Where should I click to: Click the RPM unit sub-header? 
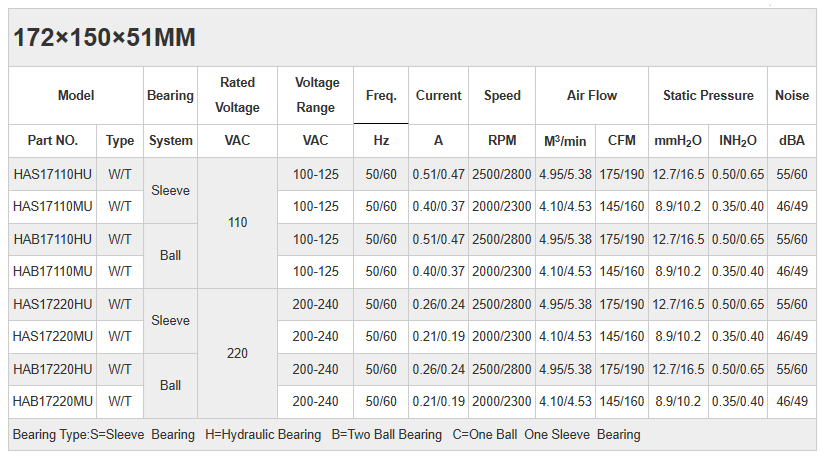pos(502,141)
